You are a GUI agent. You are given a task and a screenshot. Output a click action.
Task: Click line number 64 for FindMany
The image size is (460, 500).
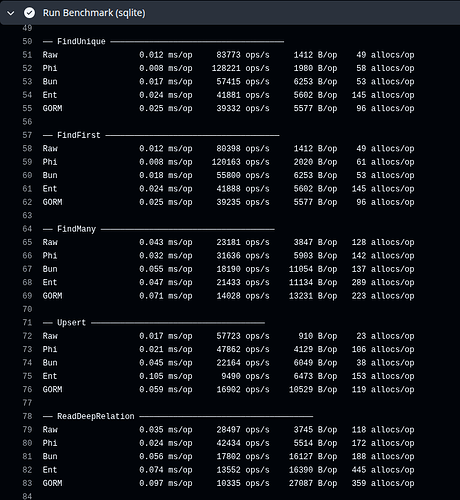27,229
